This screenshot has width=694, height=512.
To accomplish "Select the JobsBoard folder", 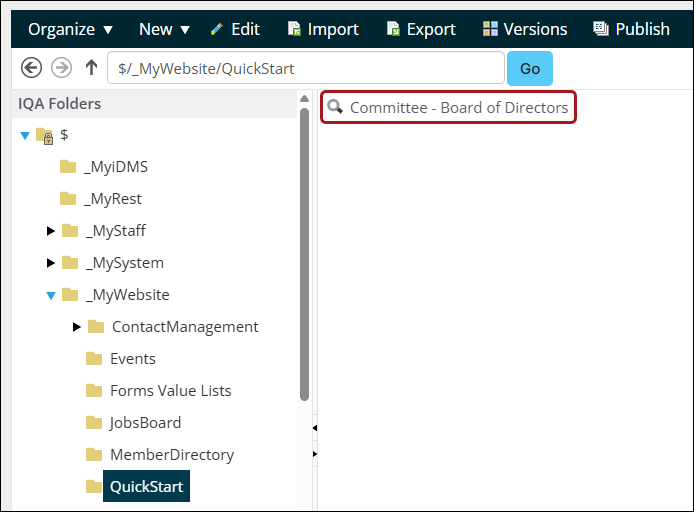I will point(145,422).
